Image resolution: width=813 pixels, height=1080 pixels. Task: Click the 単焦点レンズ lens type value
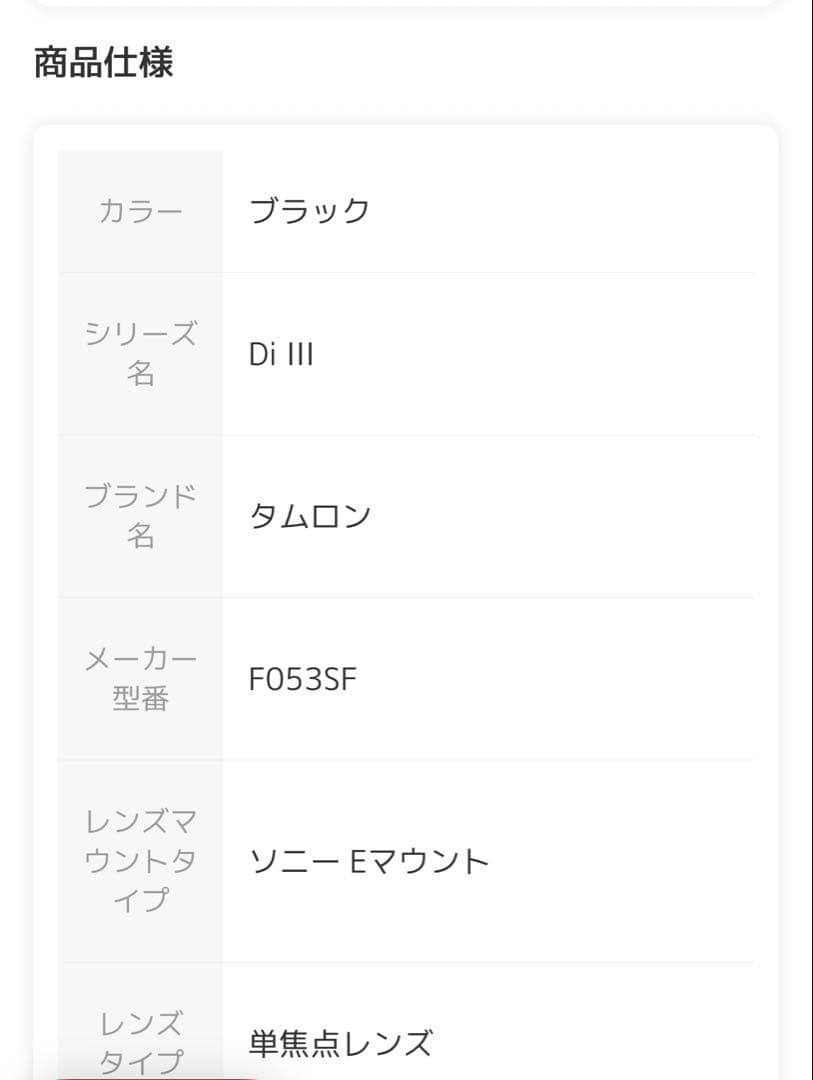(x=340, y=1043)
